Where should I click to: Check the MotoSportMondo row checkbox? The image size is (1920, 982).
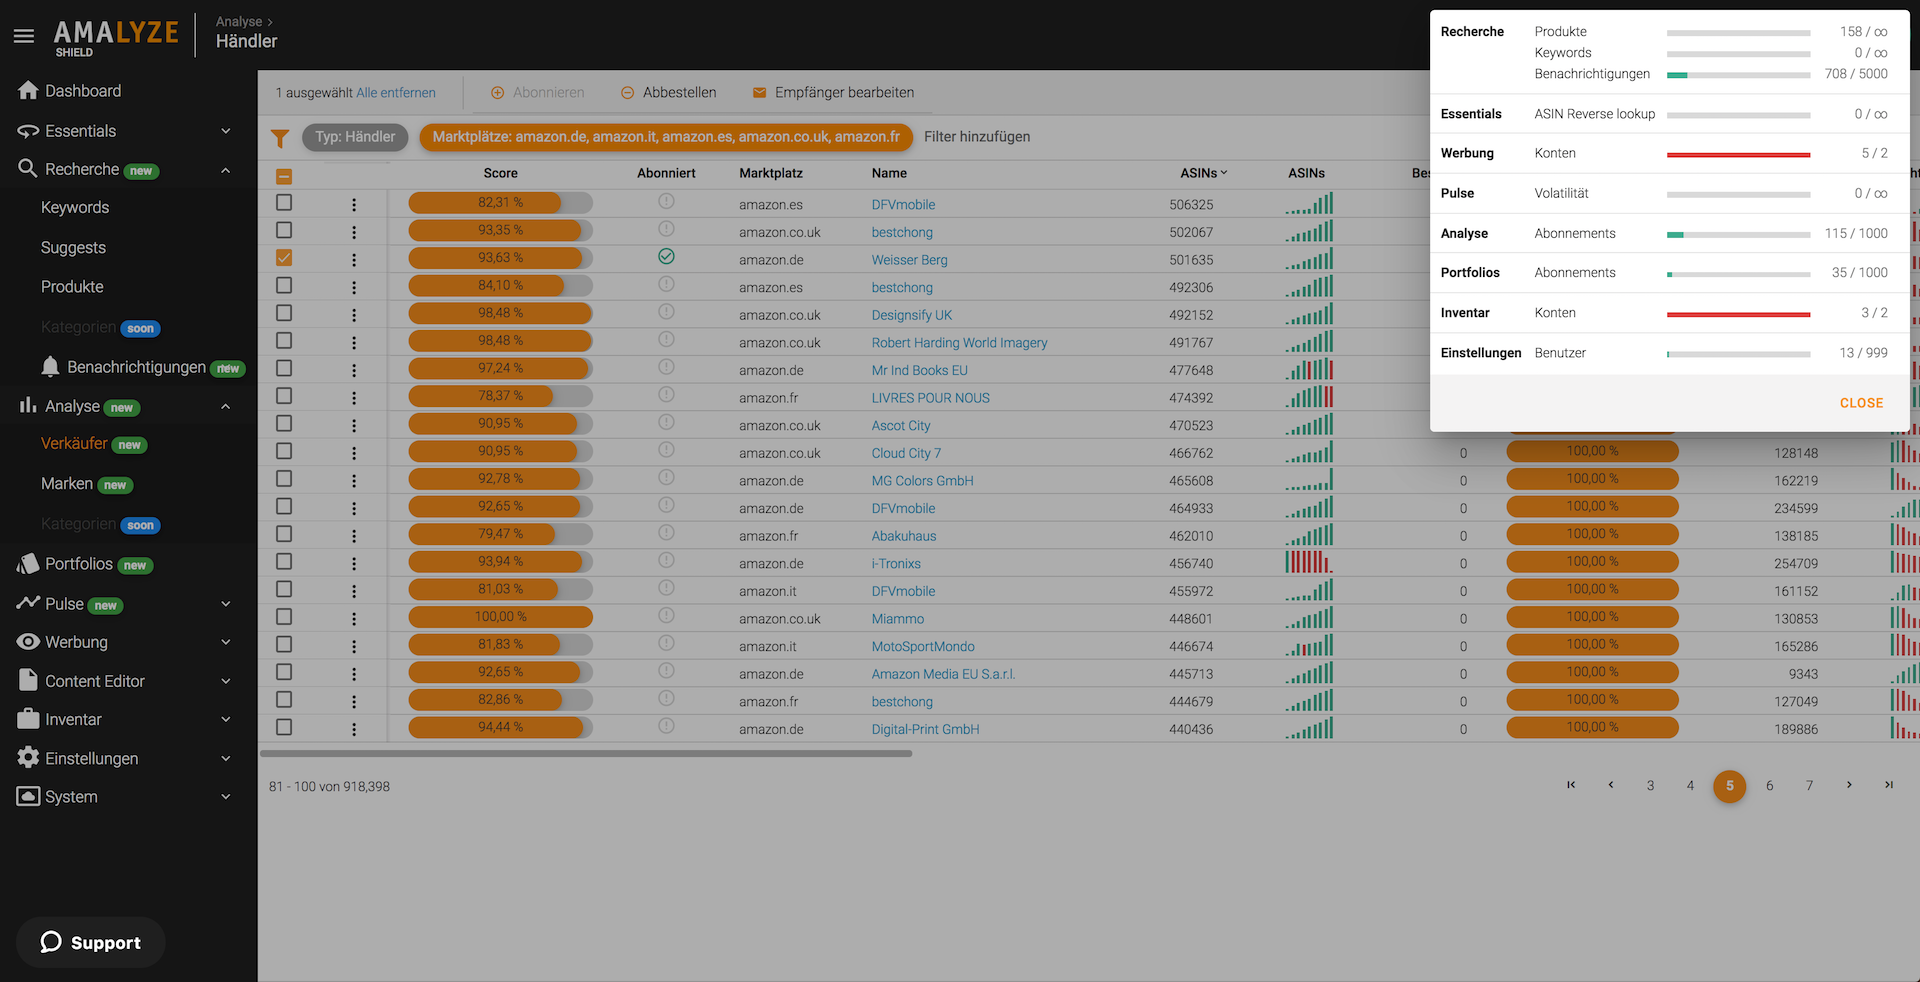point(284,645)
